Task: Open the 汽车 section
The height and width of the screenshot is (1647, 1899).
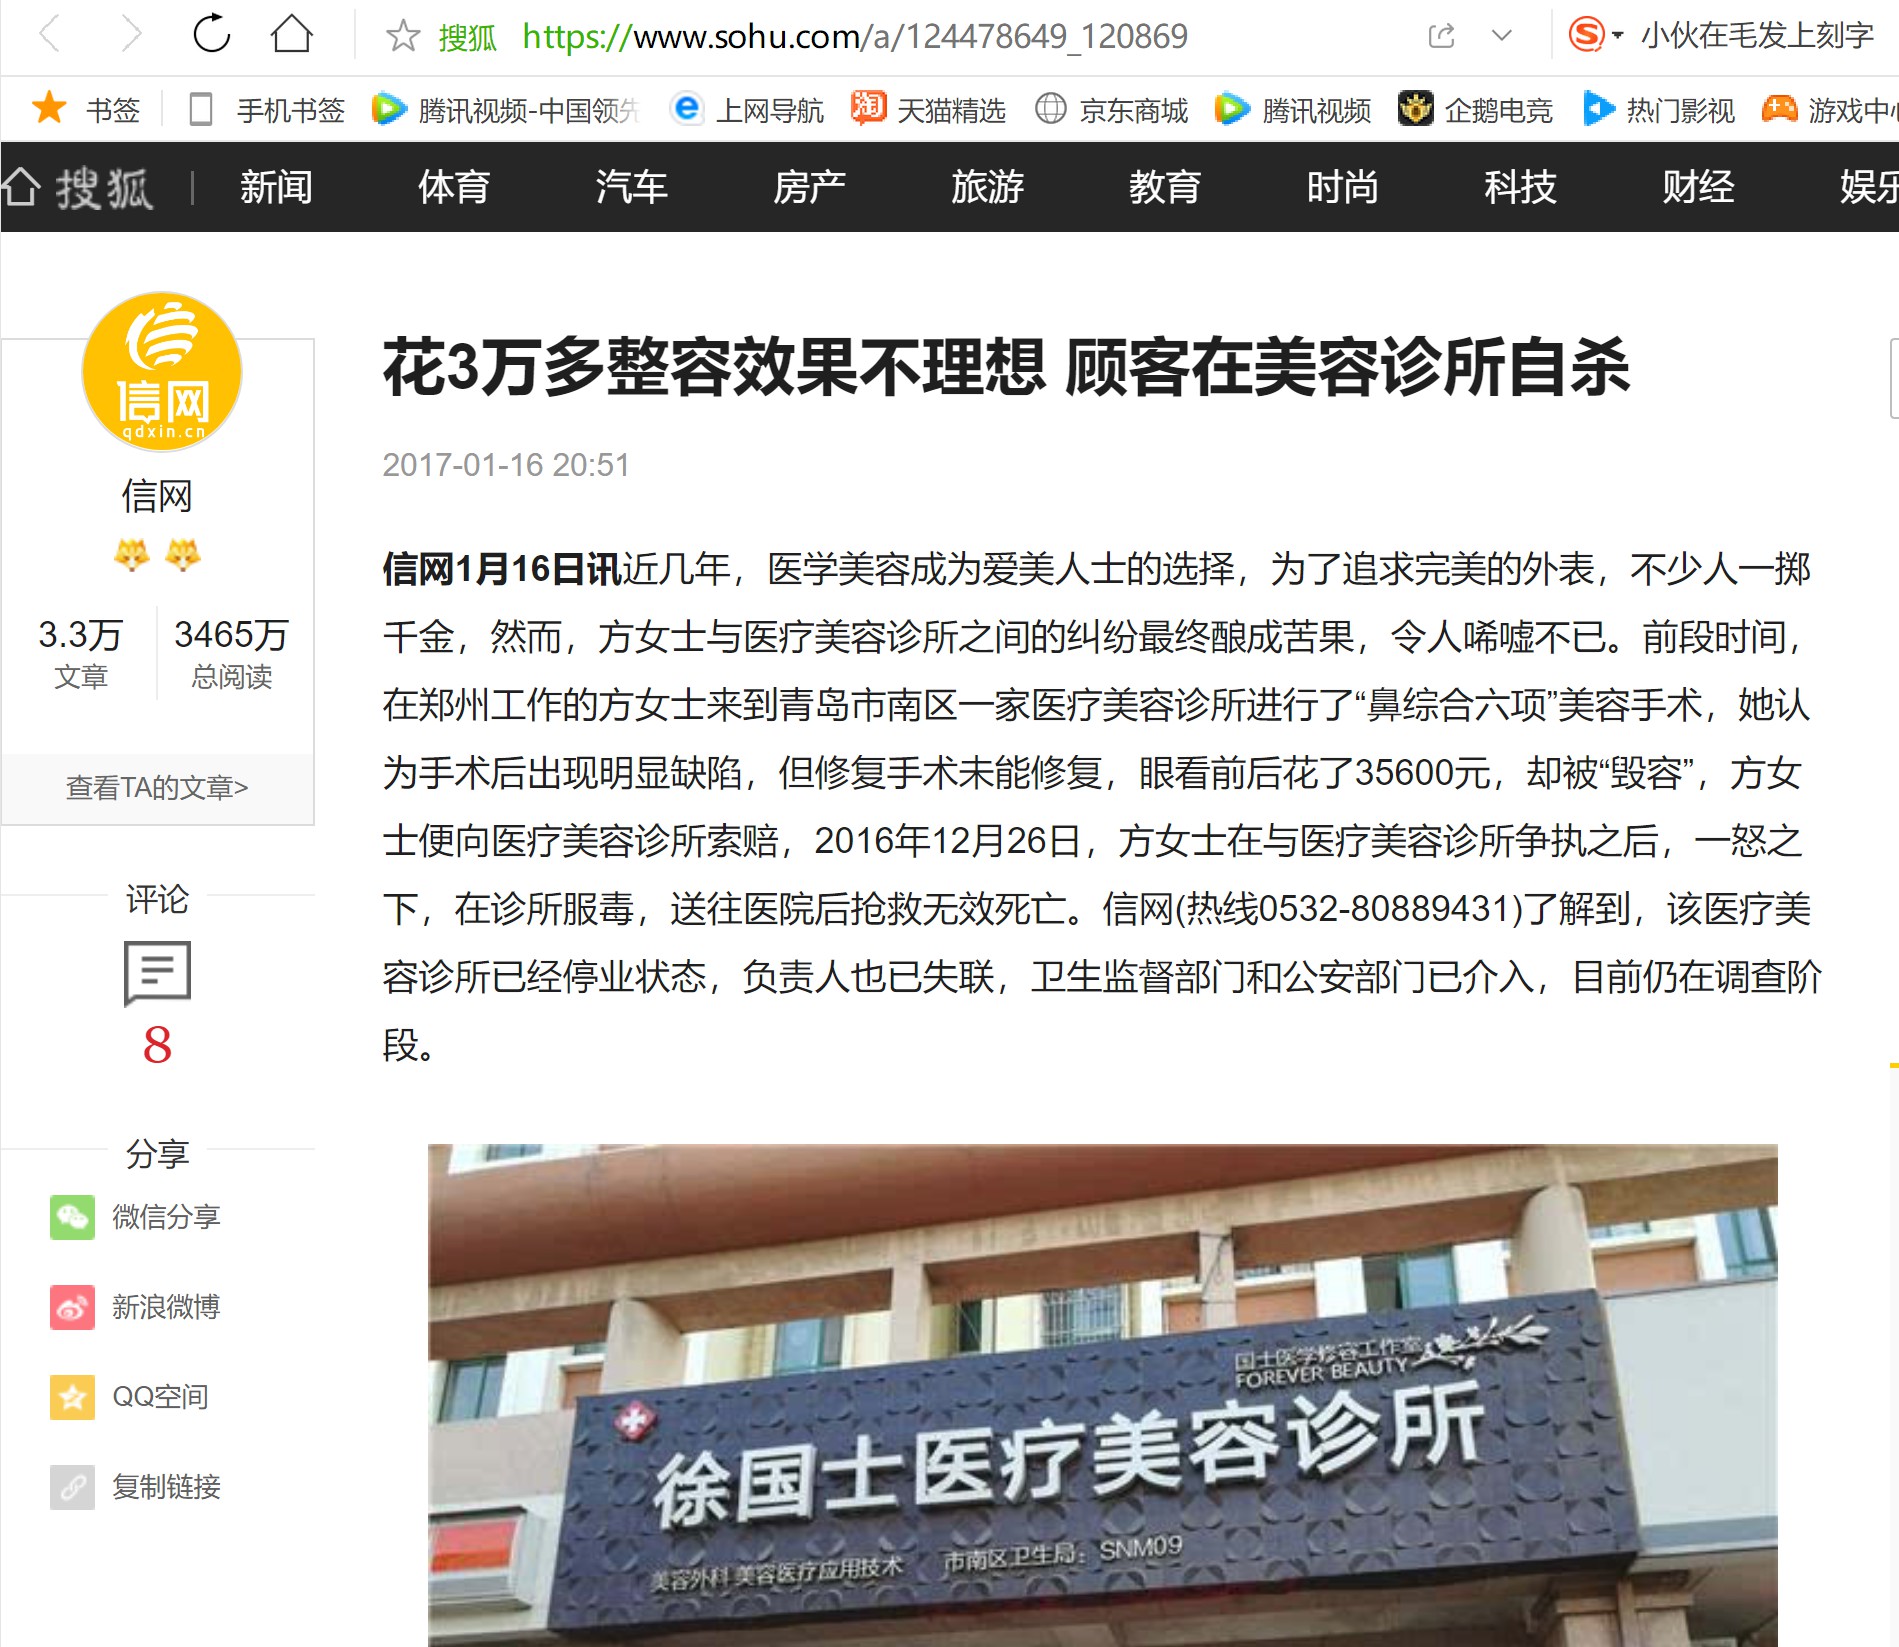Action: [x=631, y=187]
